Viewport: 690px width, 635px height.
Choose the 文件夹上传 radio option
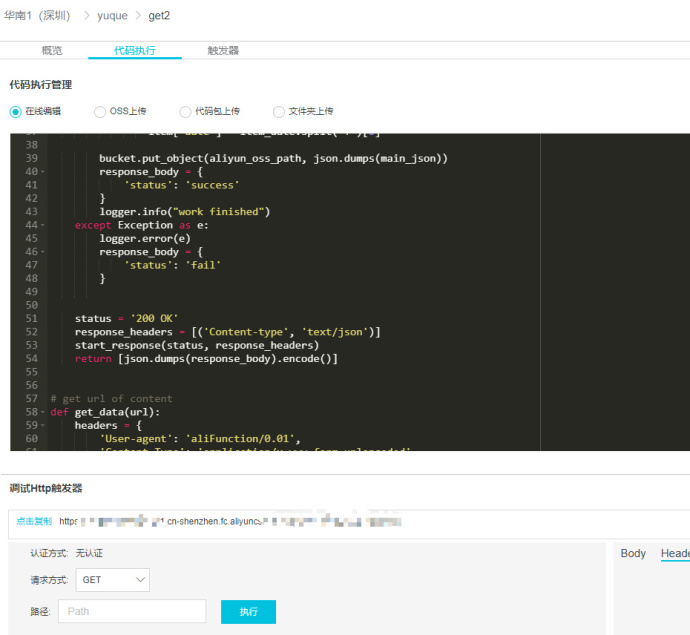[x=279, y=112]
